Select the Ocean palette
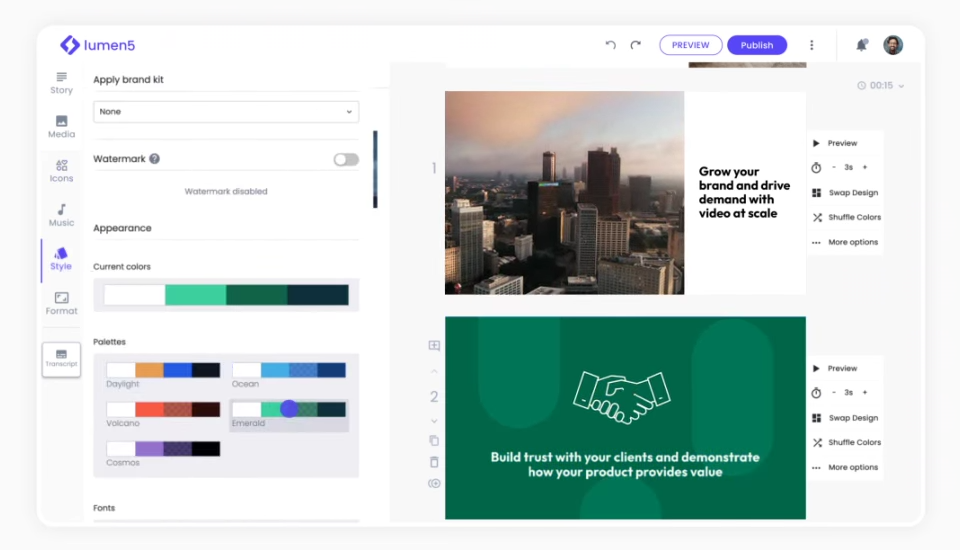 (288, 374)
